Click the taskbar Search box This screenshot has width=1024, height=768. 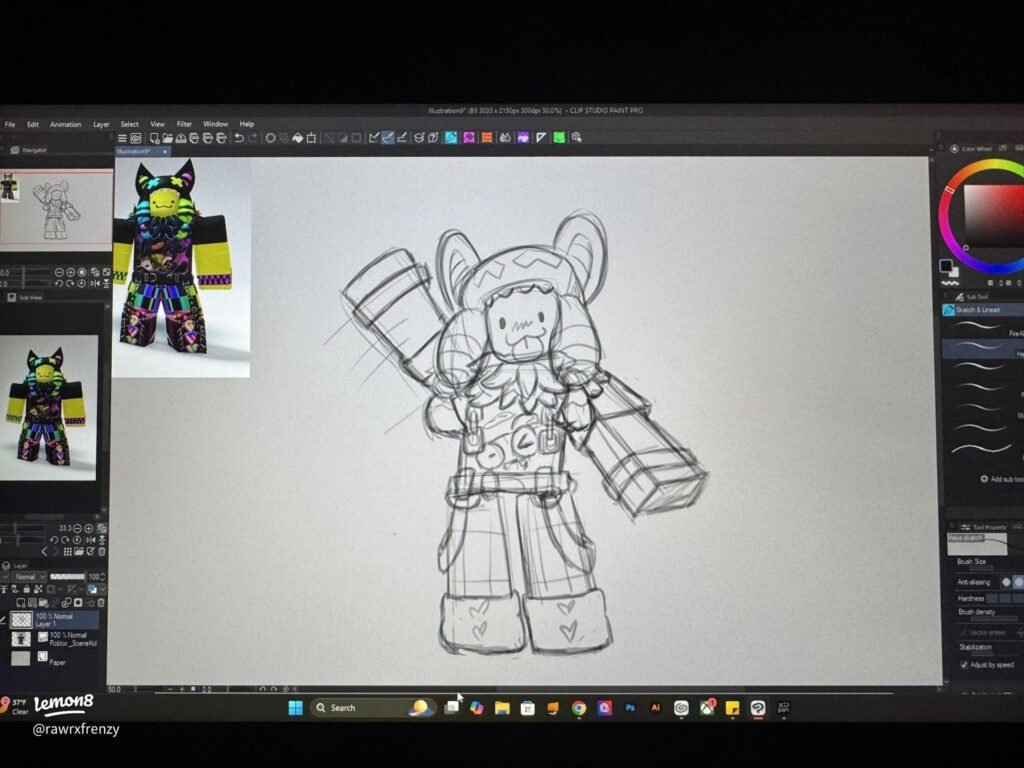pyautogui.click(x=373, y=708)
